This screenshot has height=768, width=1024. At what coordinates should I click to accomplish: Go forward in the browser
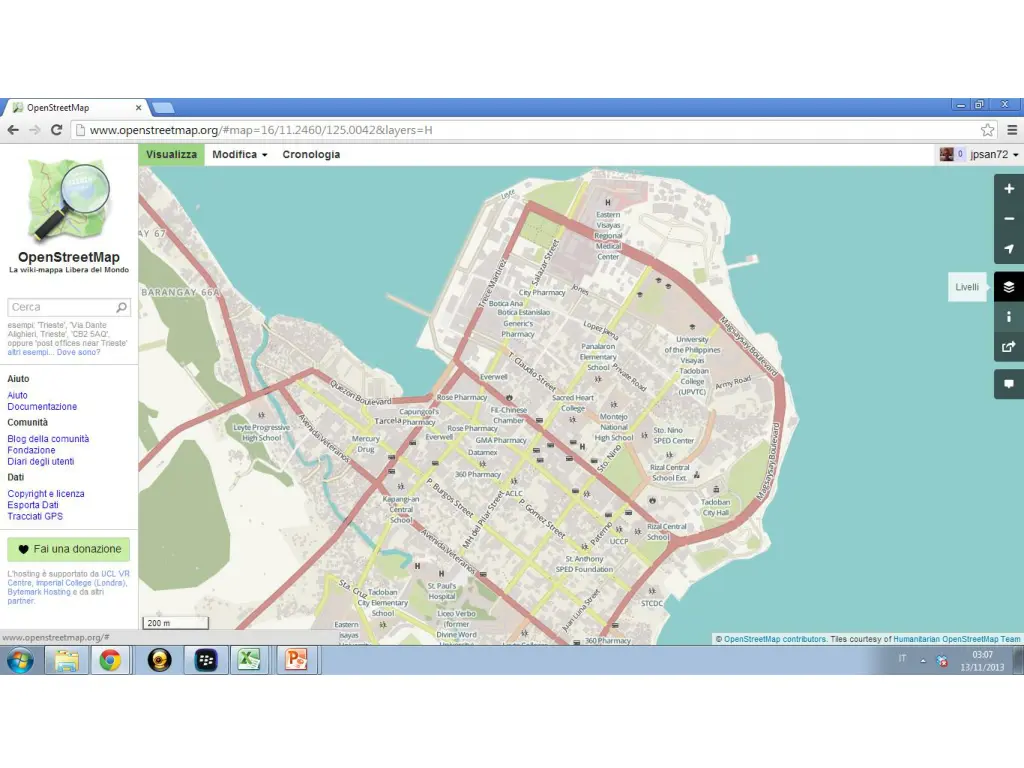point(35,130)
